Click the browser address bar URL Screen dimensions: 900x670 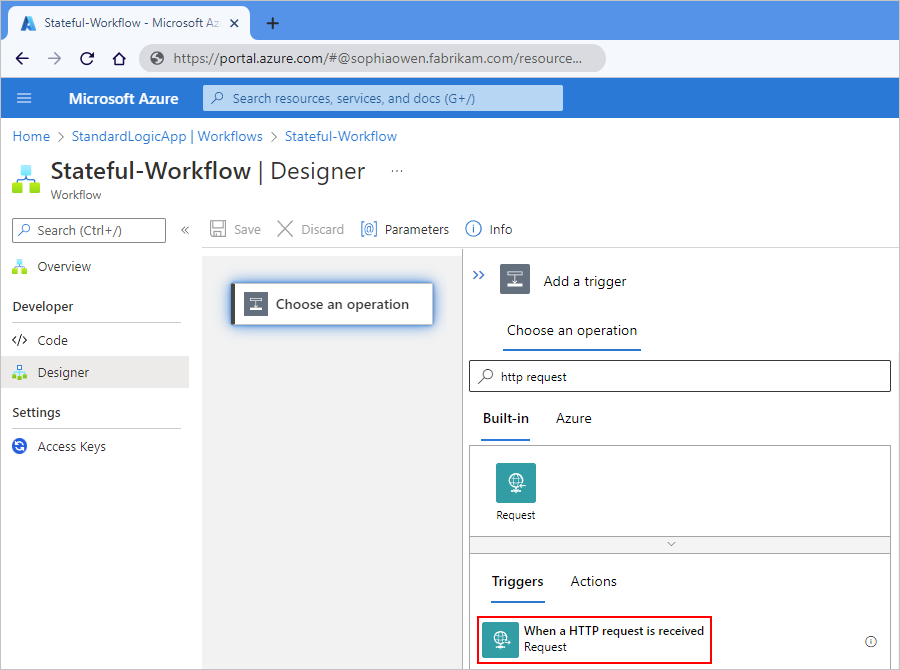tap(377, 58)
